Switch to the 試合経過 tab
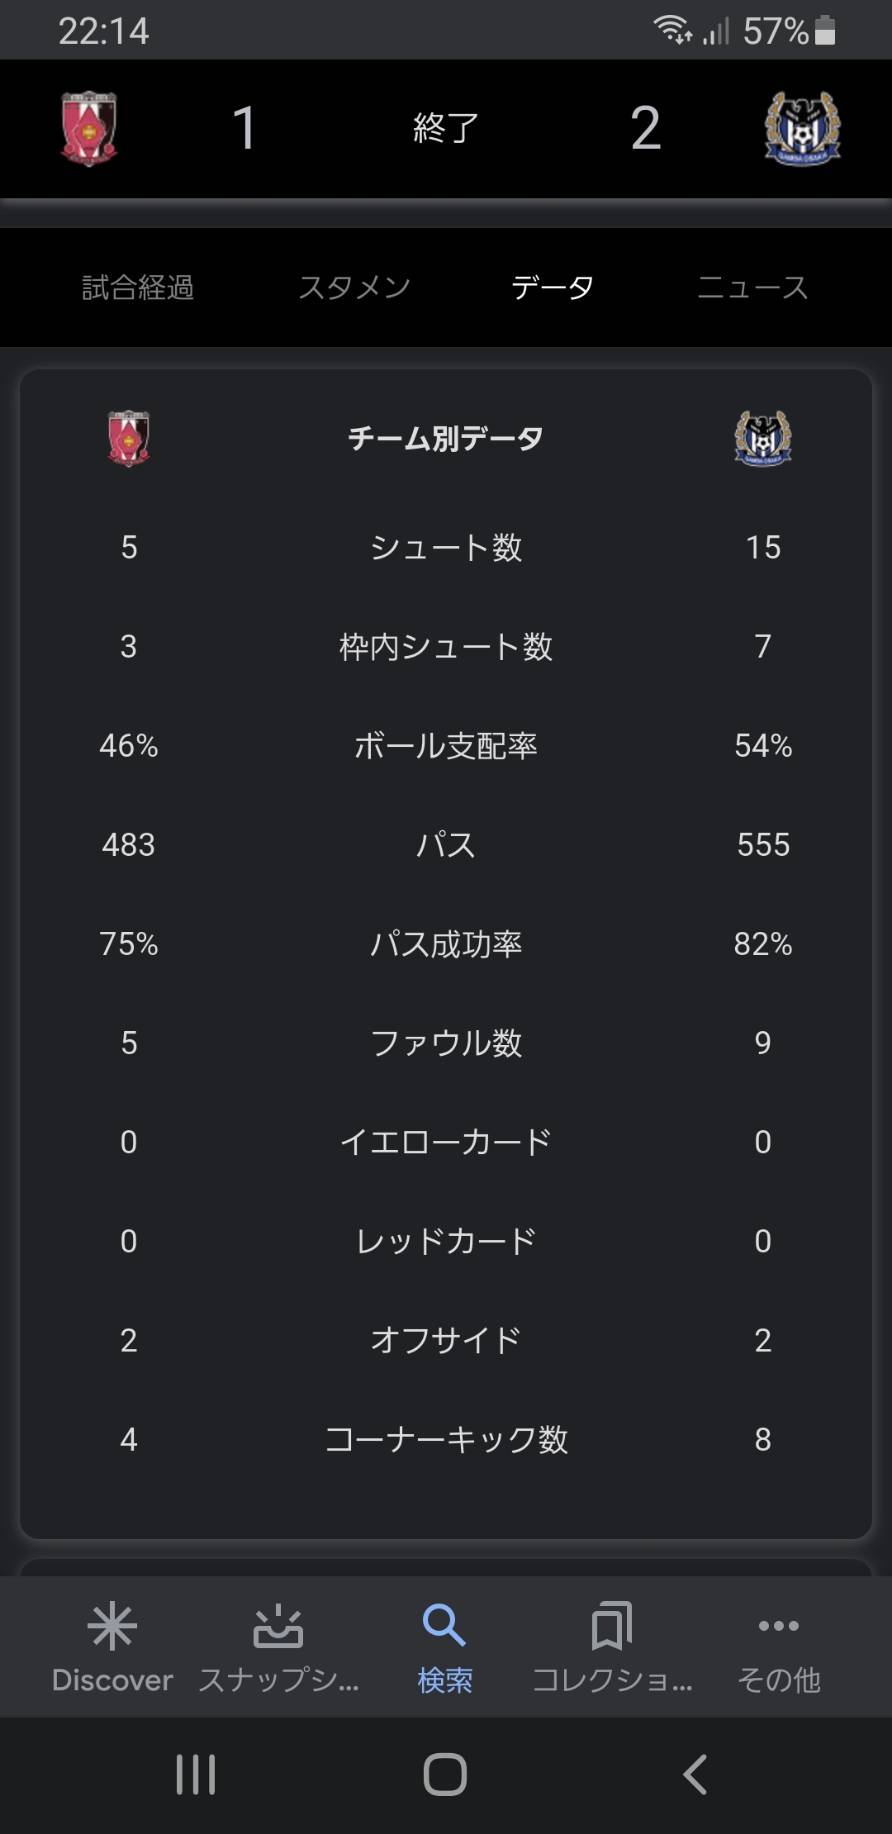Viewport: 892px width, 1834px height. [138, 288]
